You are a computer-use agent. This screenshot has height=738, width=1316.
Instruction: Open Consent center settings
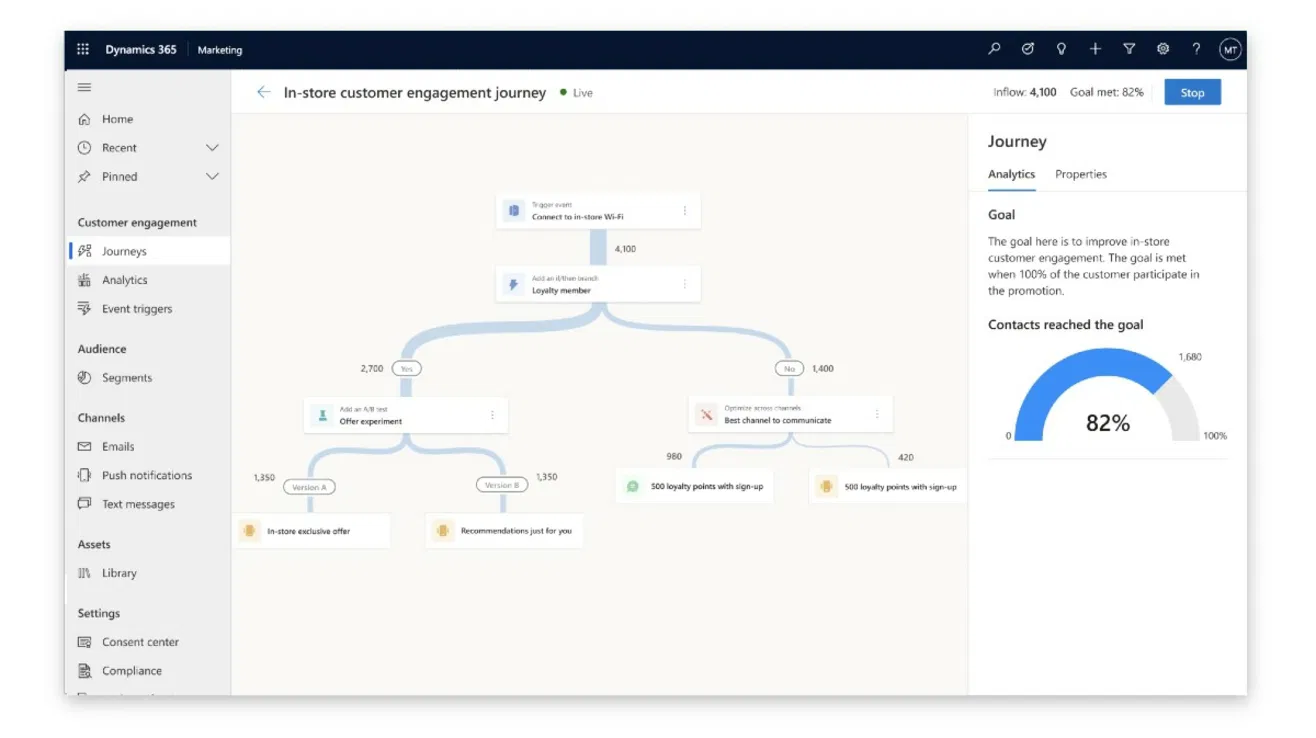pyautogui.click(x=140, y=642)
